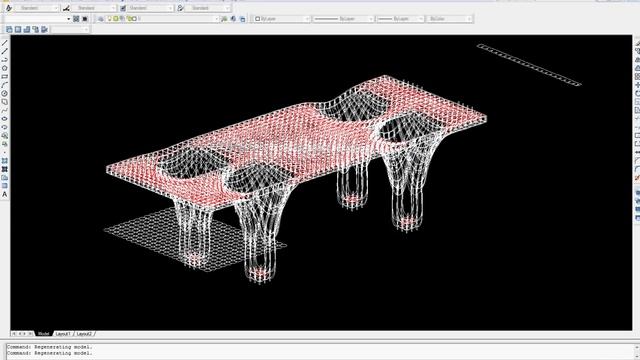Click the Single Viewport icon
The width and height of the screenshot is (640, 360).
click(x=18, y=29)
